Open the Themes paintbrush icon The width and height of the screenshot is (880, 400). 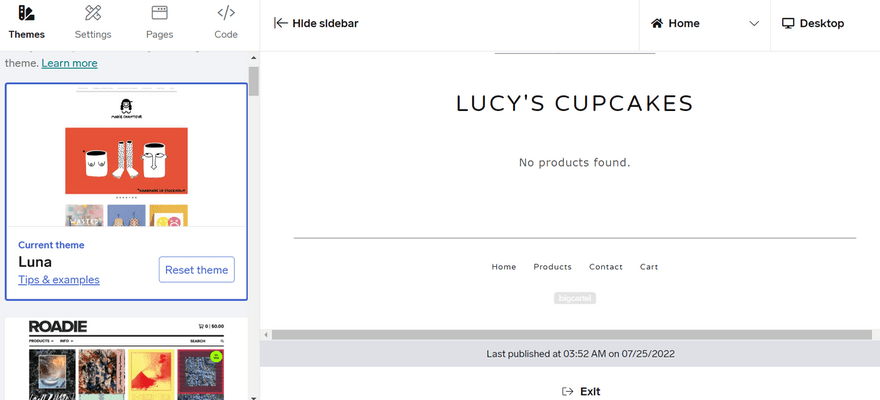point(27,13)
